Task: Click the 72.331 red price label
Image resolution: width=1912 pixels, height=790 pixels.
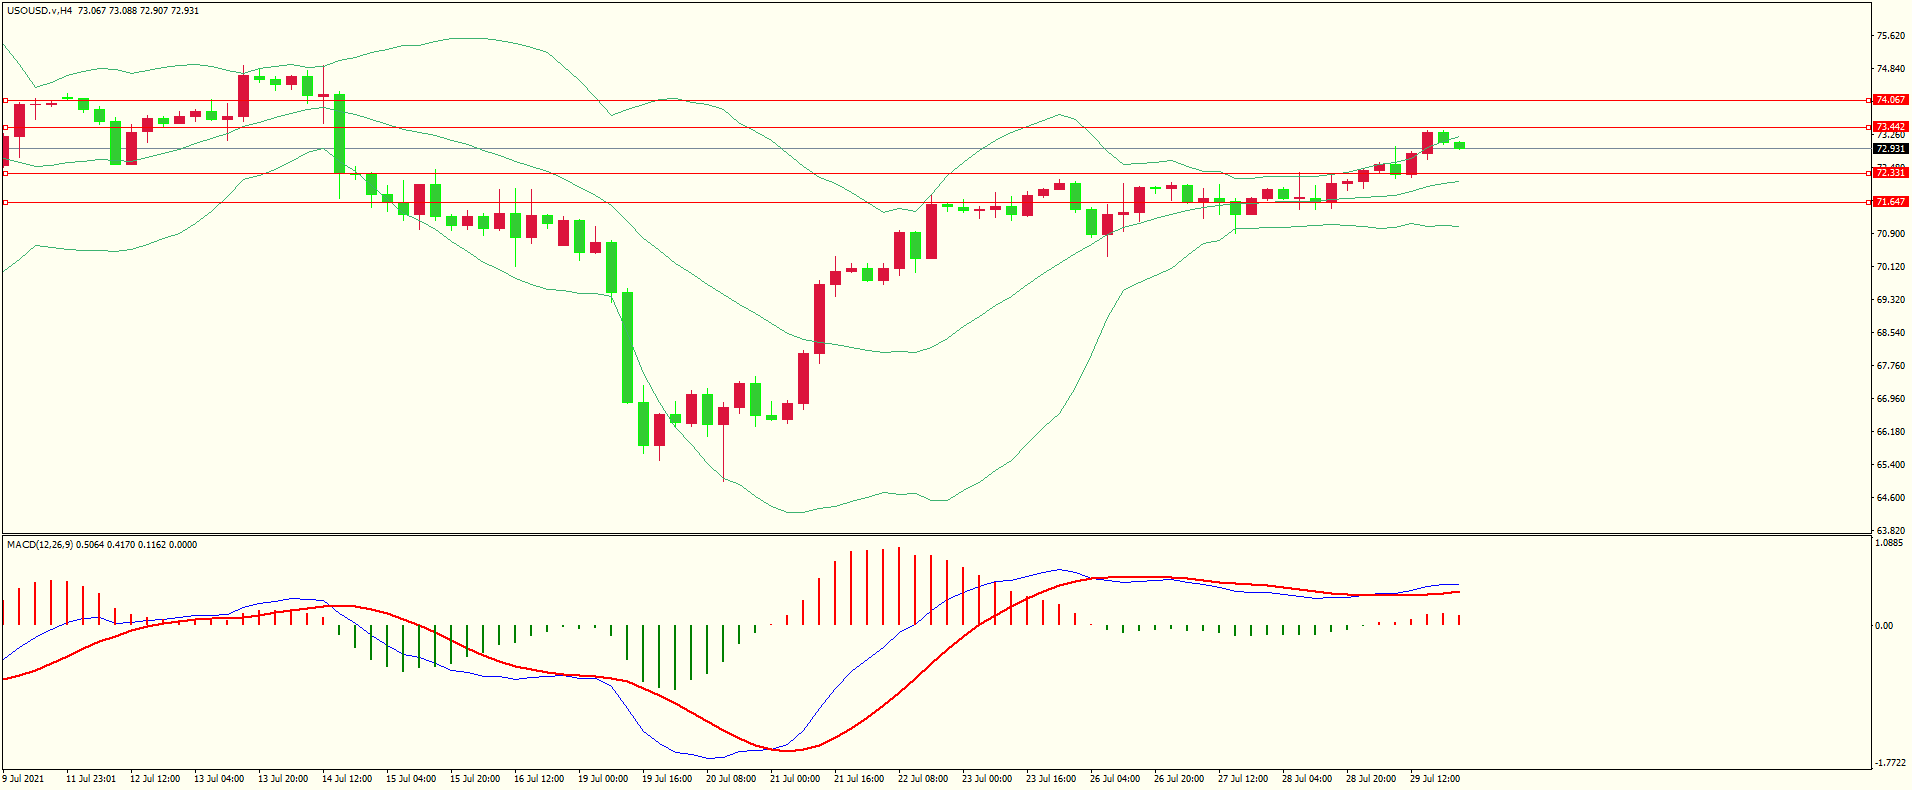Action: tap(1890, 173)
